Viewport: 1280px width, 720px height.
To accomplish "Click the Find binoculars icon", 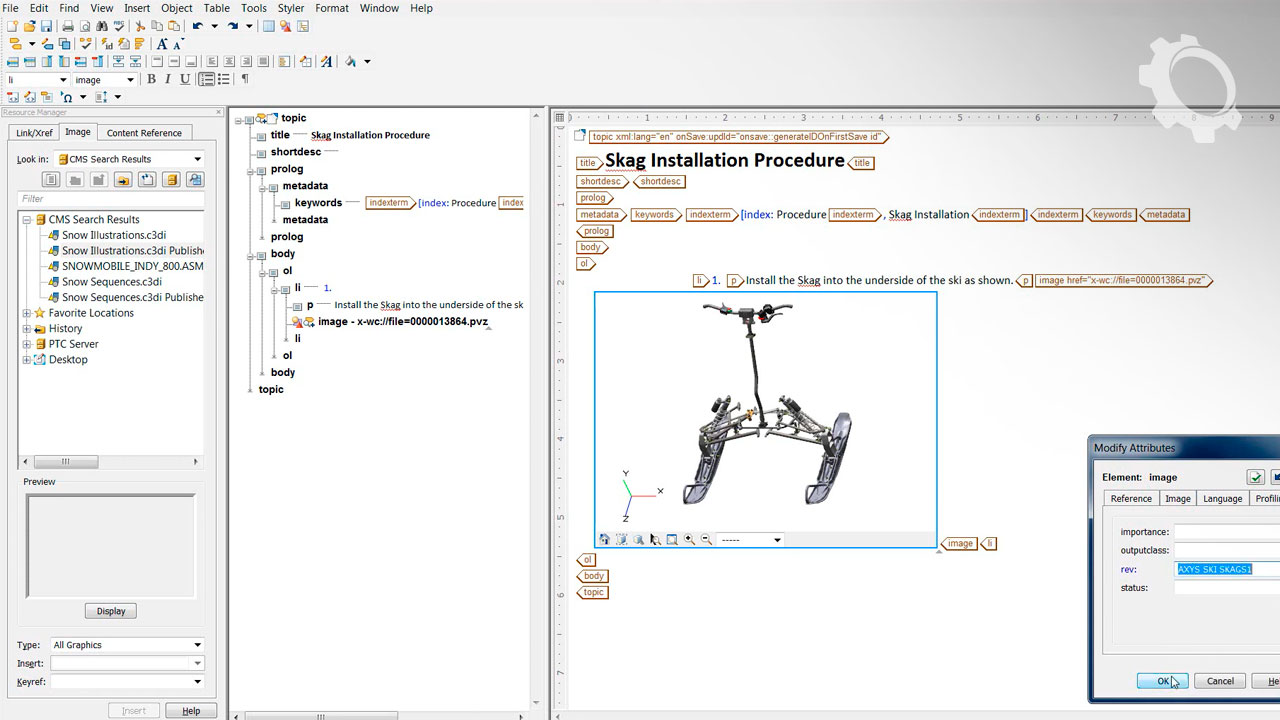I will (102, 26).
